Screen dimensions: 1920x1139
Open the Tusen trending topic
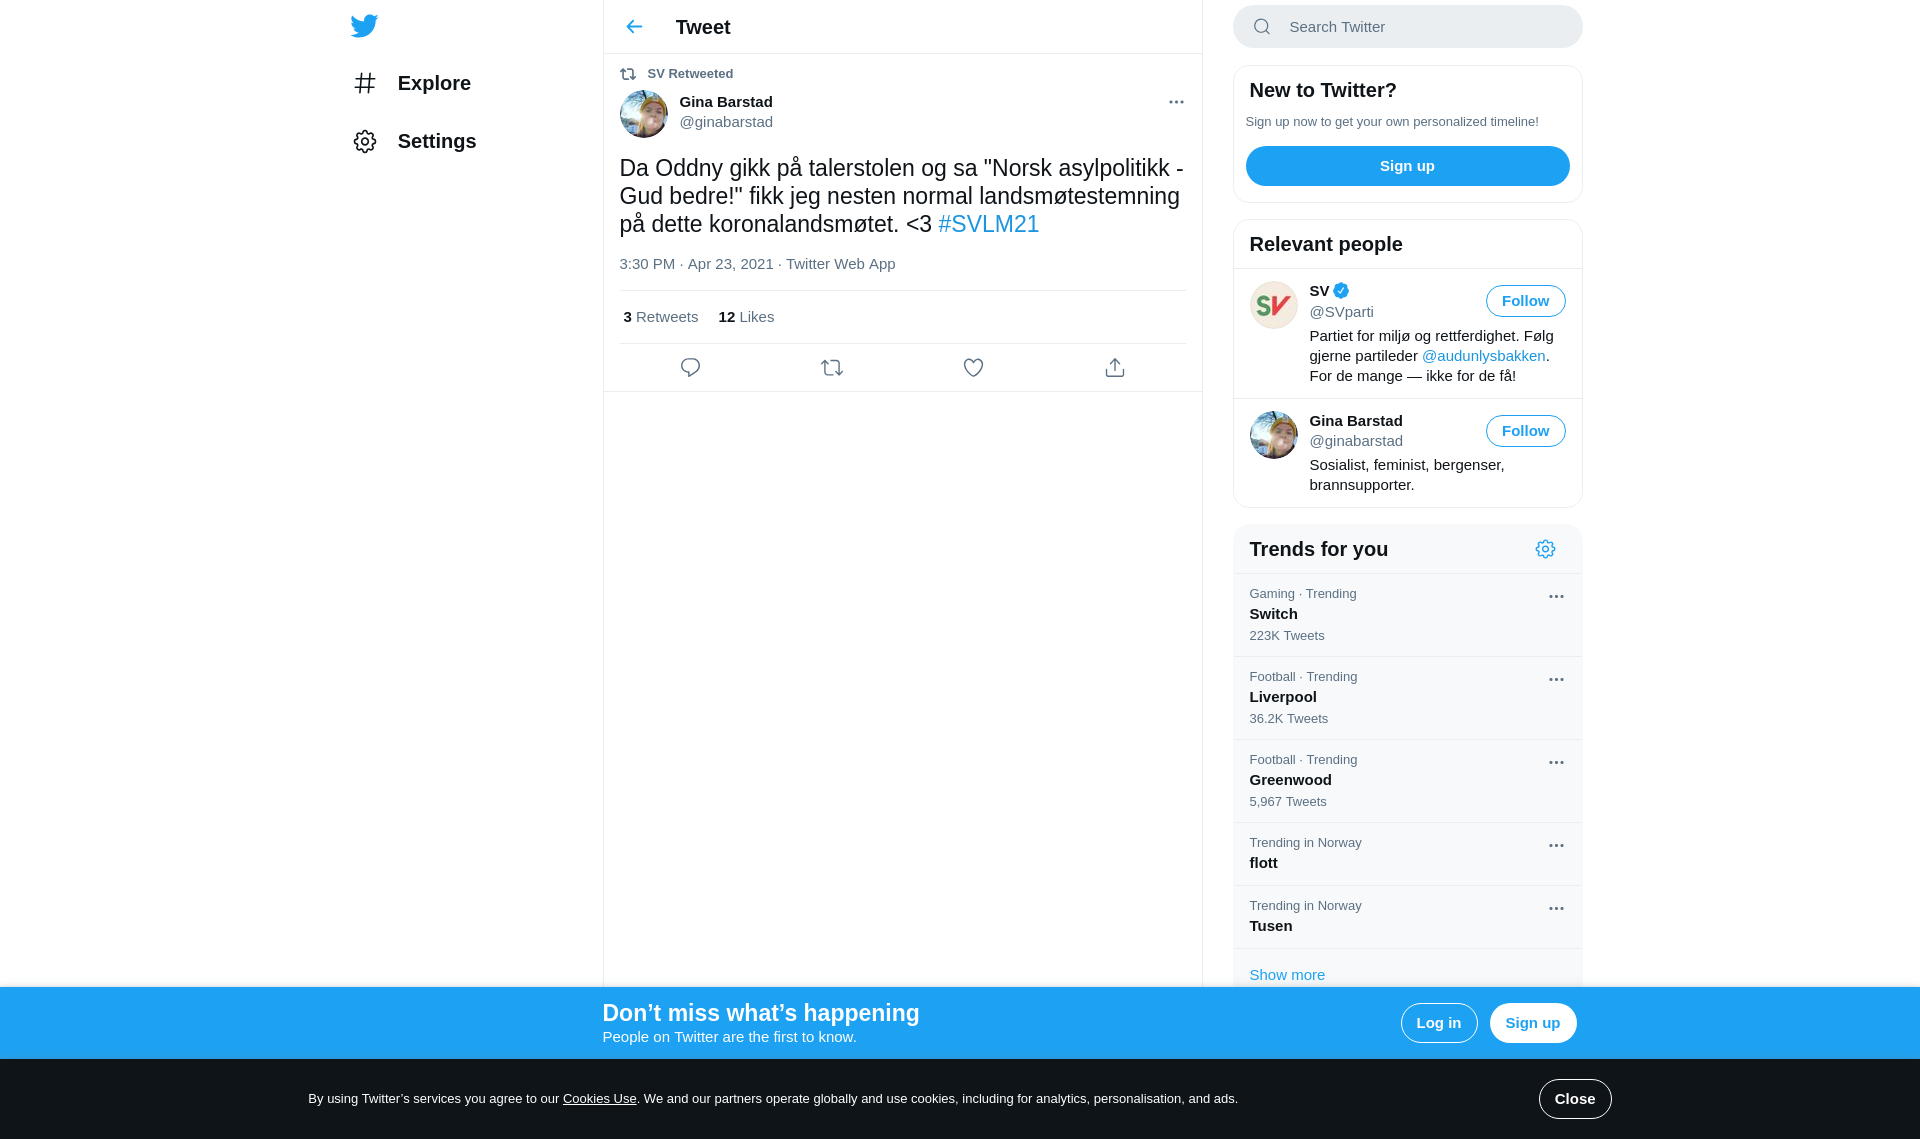pos(1407,917)
